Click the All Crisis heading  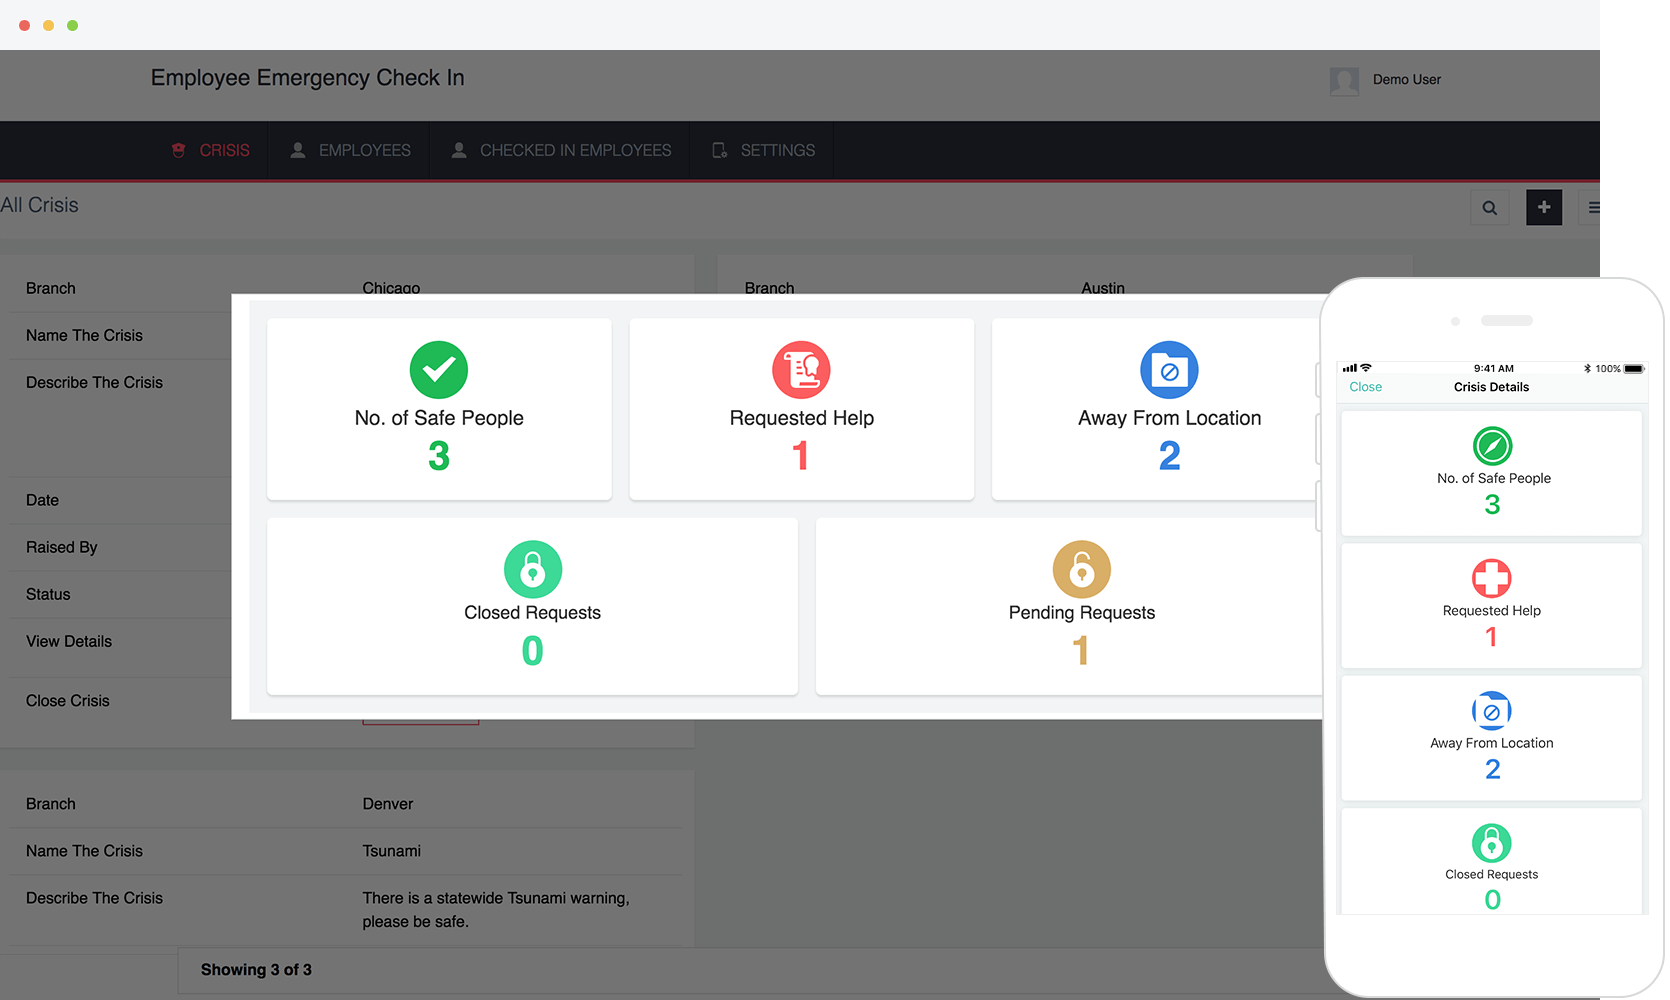point(39,205)
